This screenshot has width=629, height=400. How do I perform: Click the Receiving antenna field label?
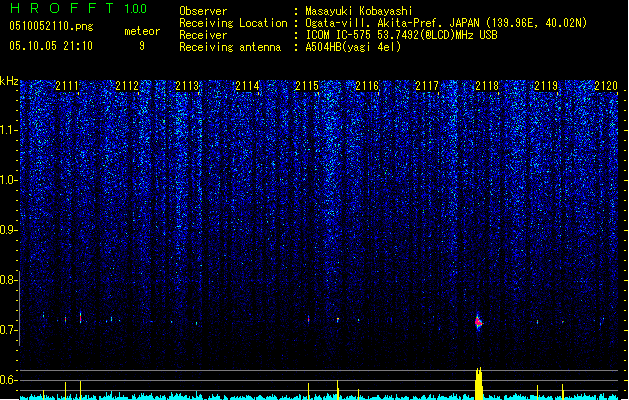click(x=230, y=47)
